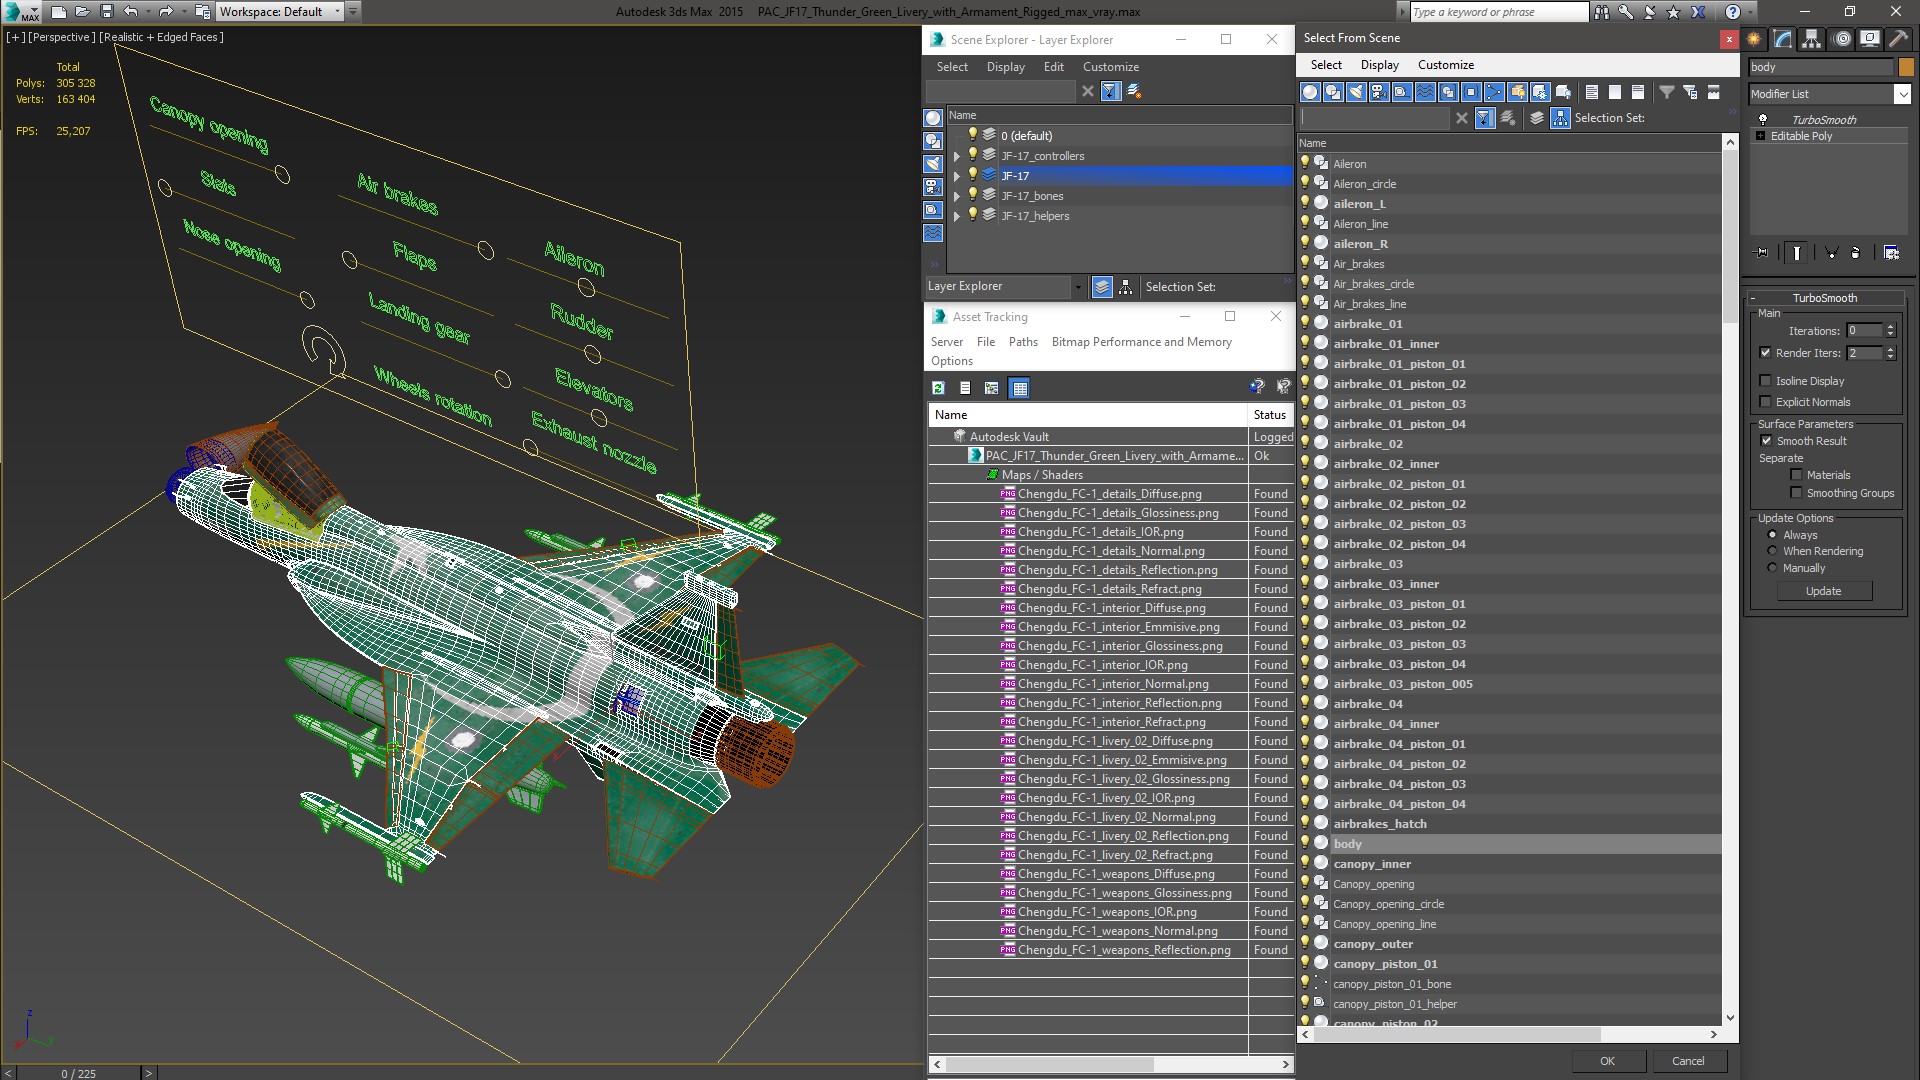Open the Layer Explorer dropdown
The image size is (1920, 1080).
click(1077, 287)
